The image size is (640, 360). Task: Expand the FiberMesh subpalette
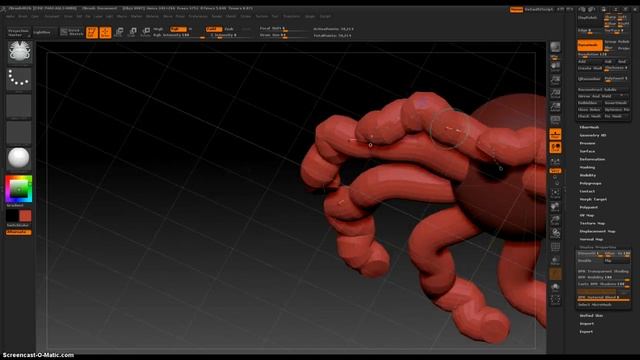(589, 127)
